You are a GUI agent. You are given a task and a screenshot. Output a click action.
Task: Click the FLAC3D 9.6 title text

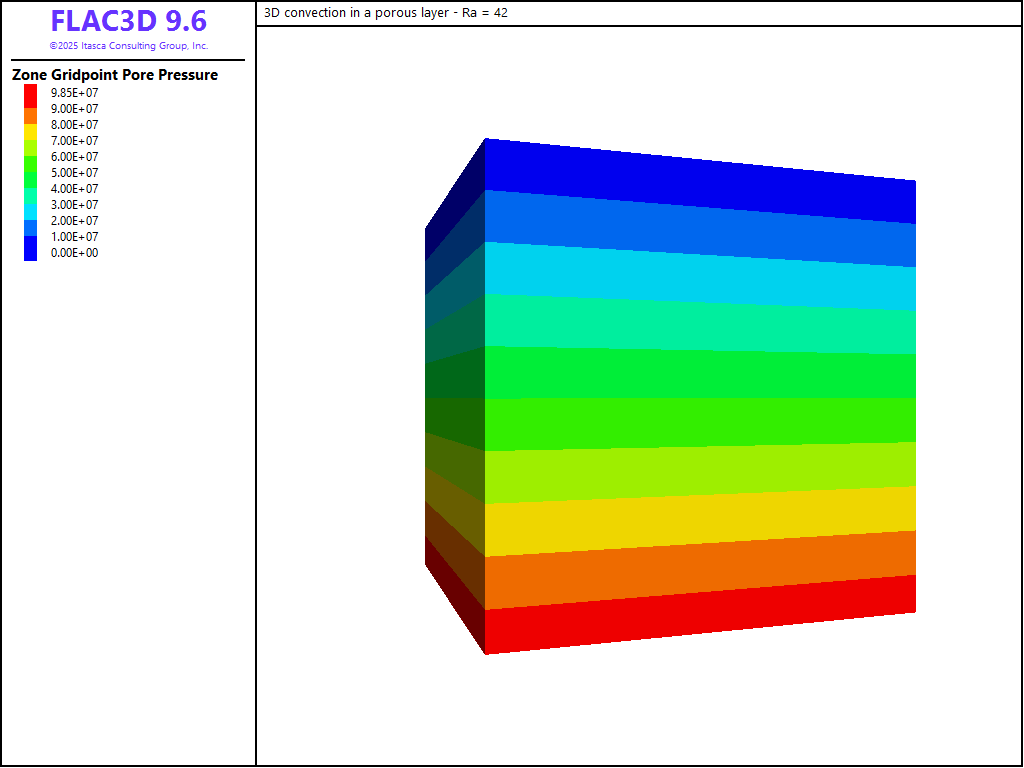pos(128,22)
